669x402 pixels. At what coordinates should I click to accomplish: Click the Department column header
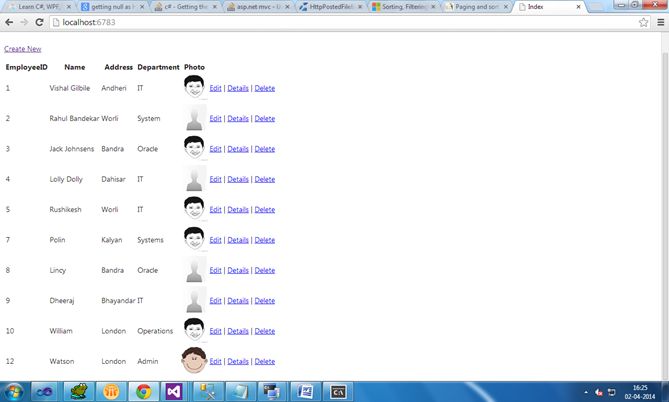[x=158, y=67]
